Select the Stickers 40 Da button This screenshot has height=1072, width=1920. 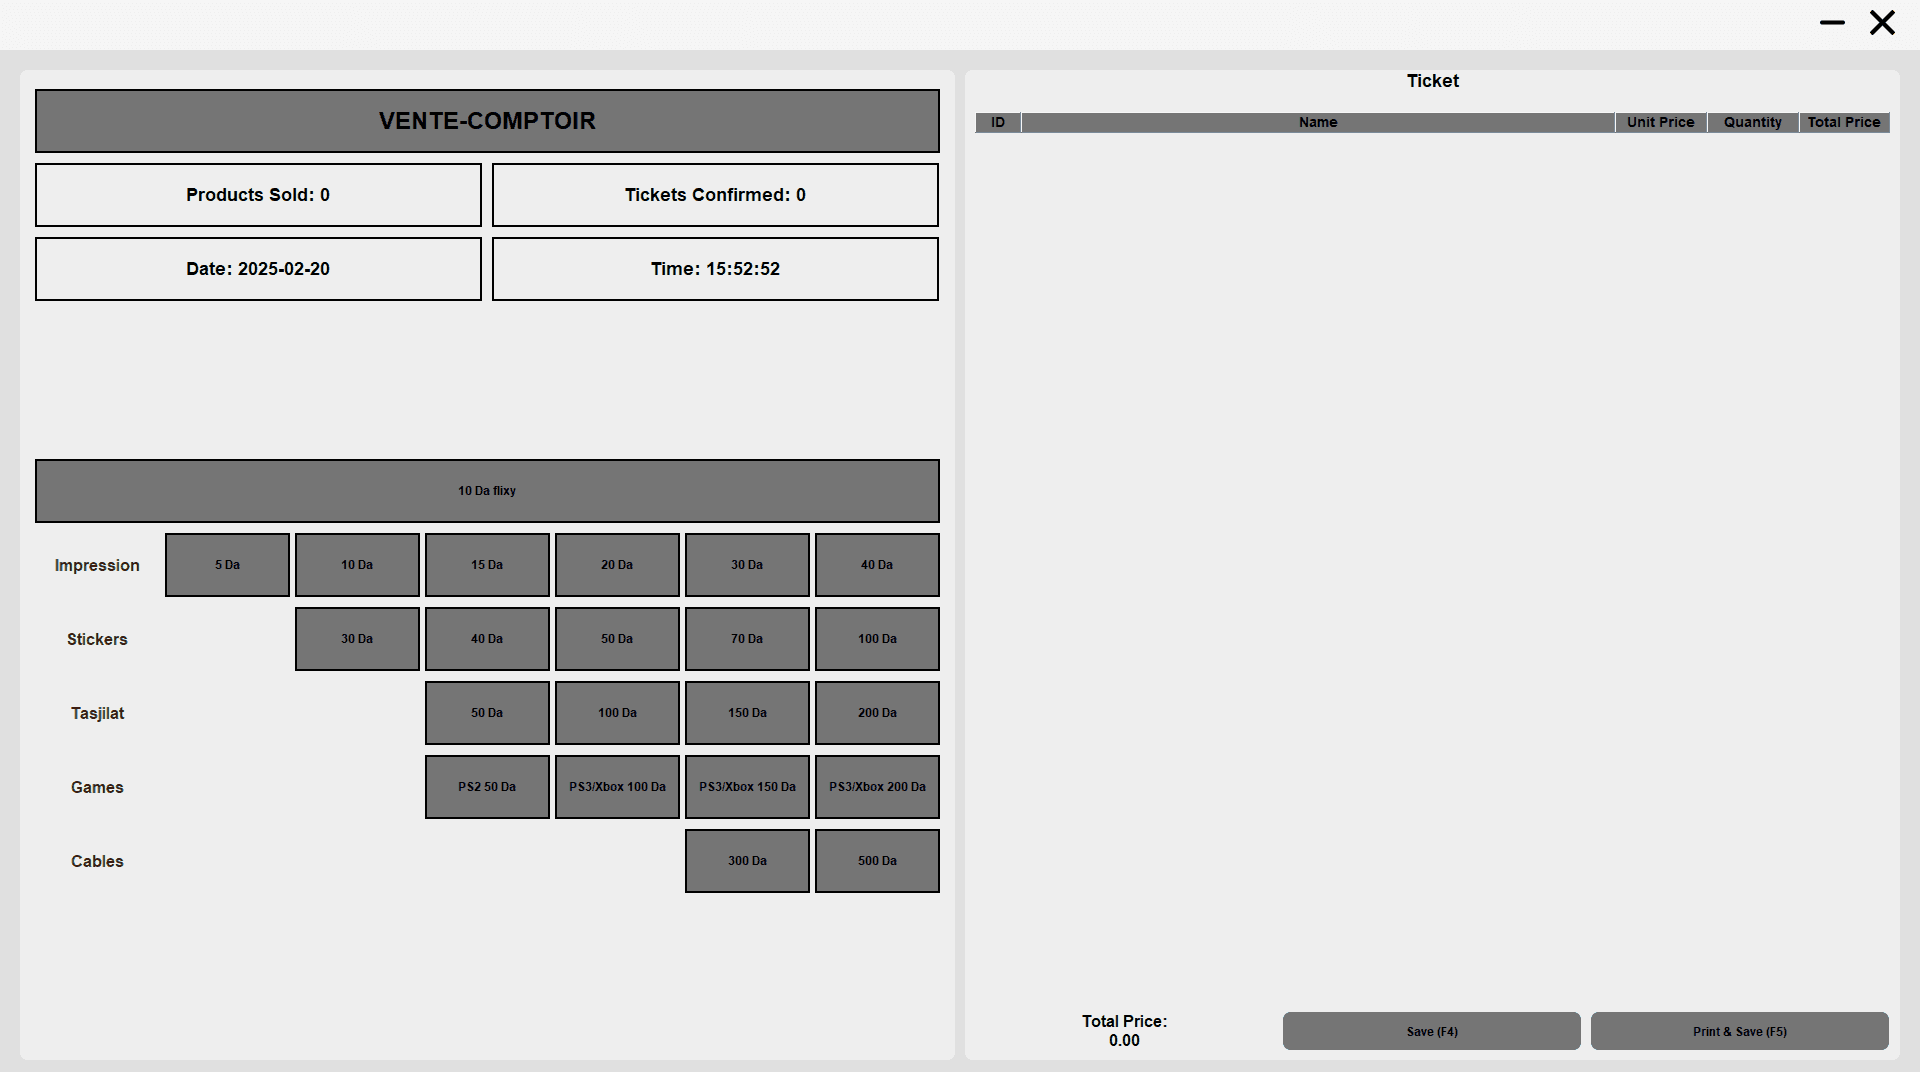(x=487, y=639)
